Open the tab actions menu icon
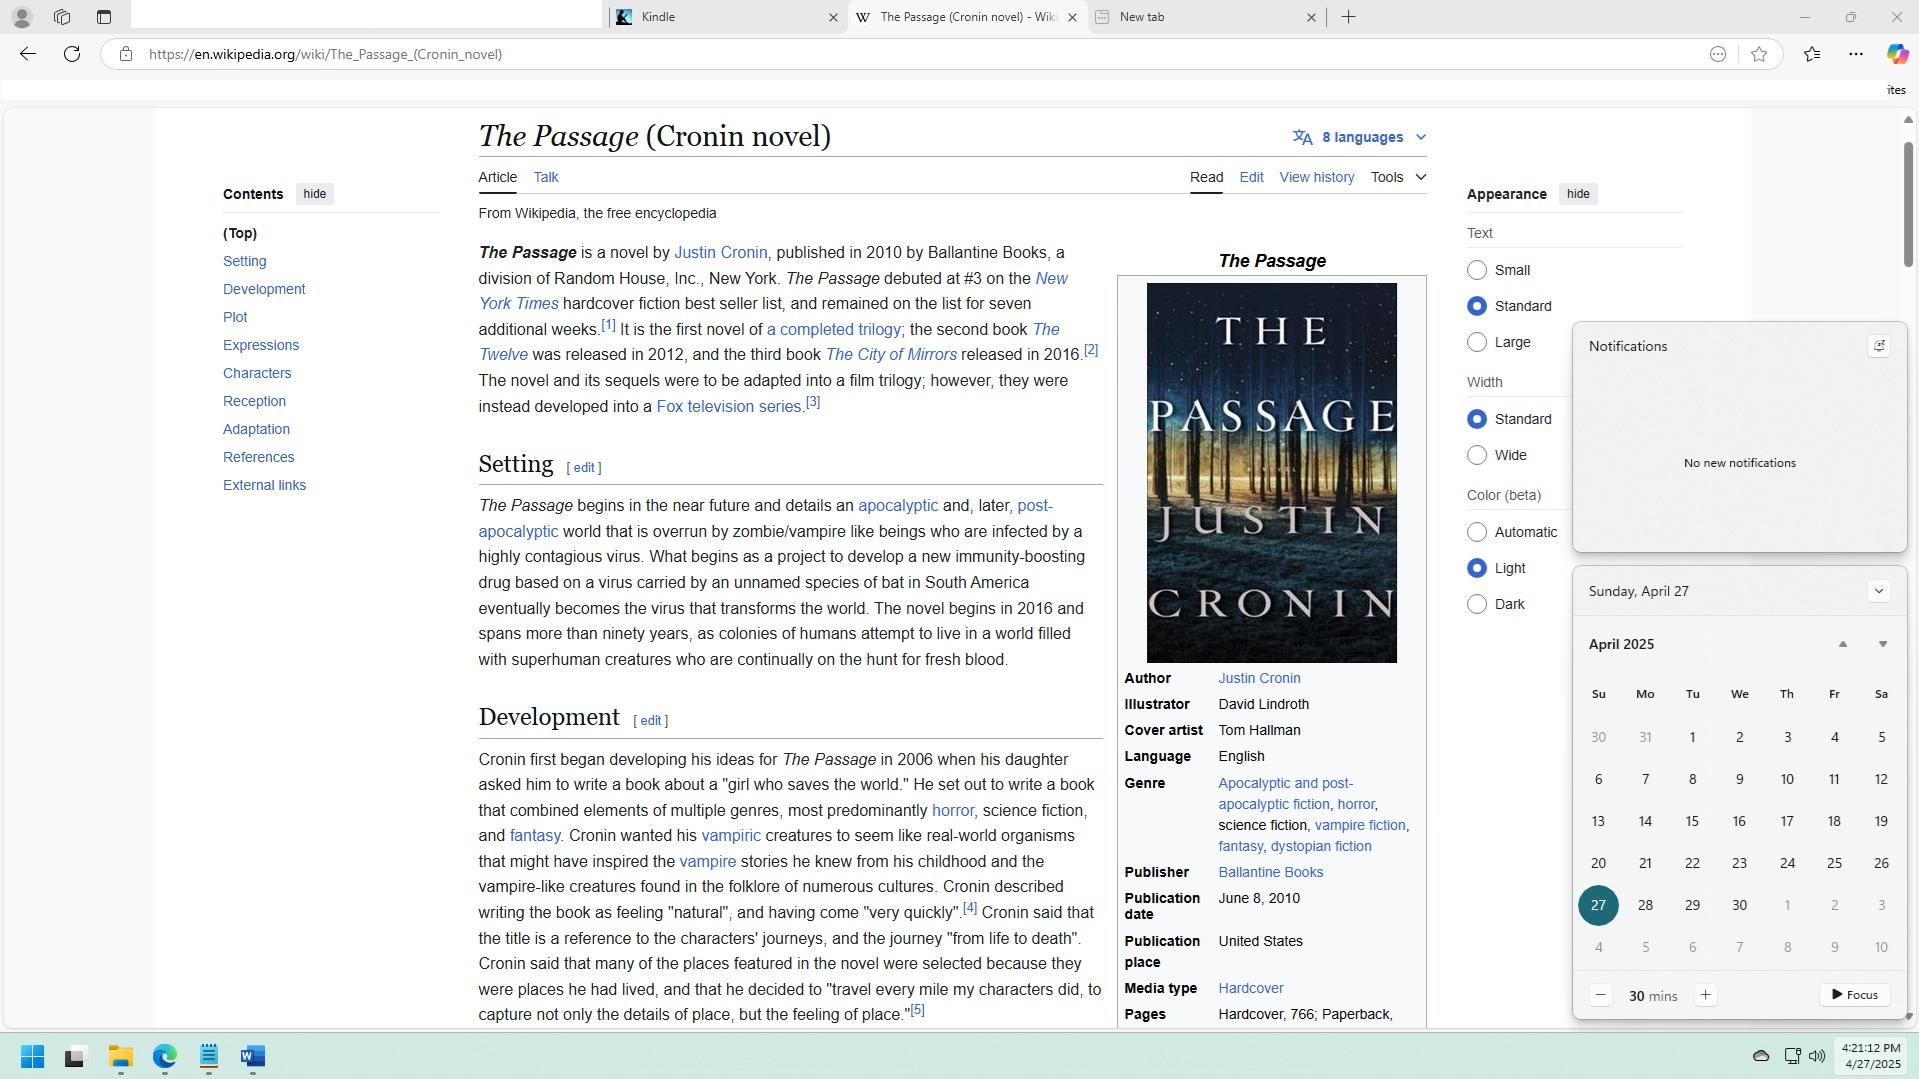Image resolution: width=1919 pixels, height=1079 pixels. click(104, 17)
